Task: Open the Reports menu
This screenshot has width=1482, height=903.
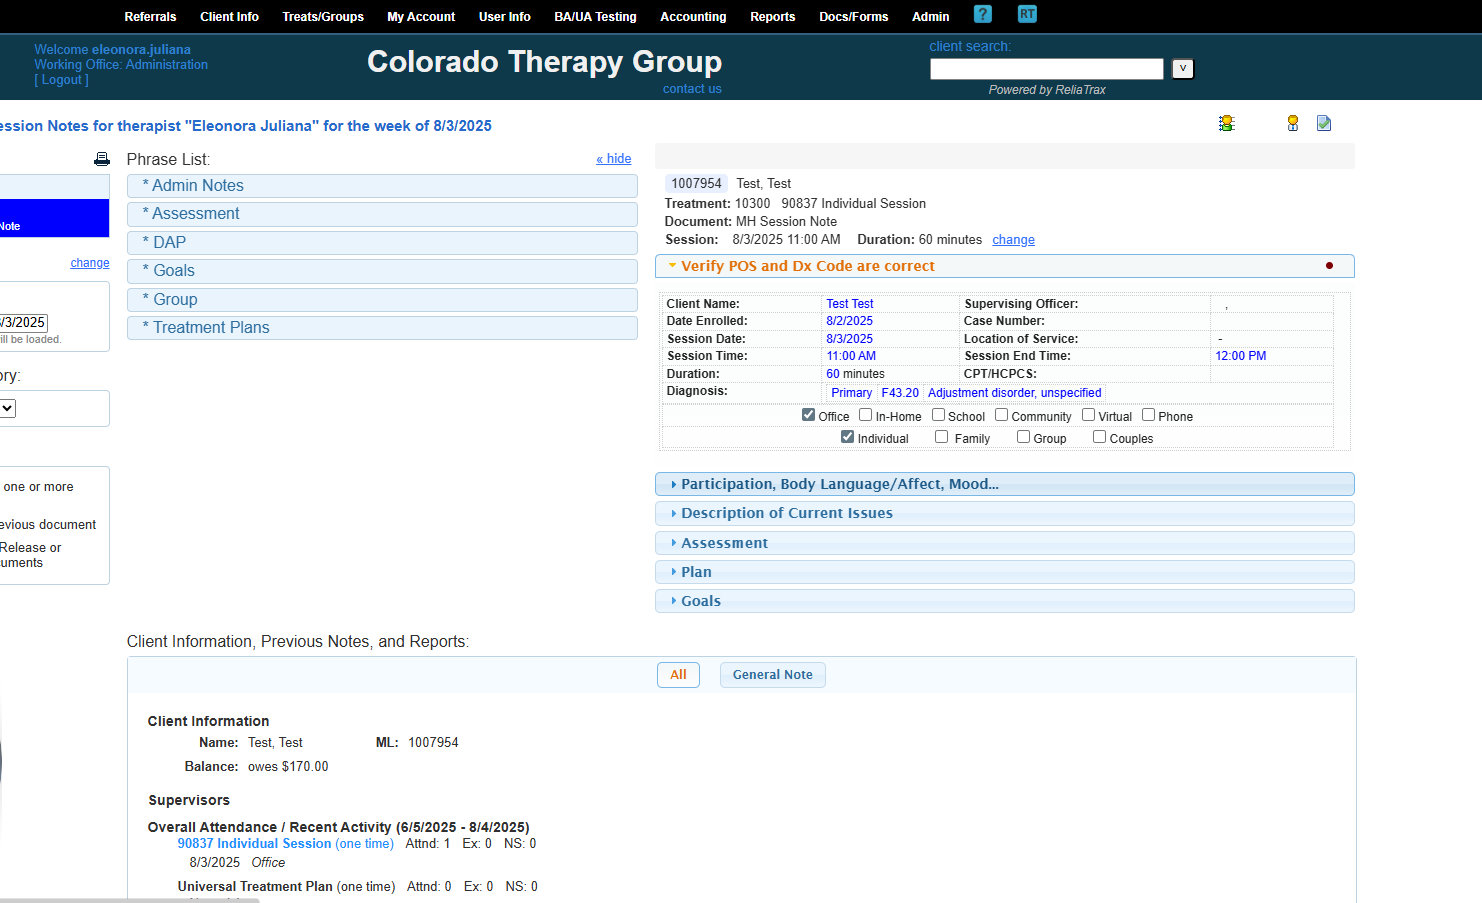Action: click(x=772, y=17)
